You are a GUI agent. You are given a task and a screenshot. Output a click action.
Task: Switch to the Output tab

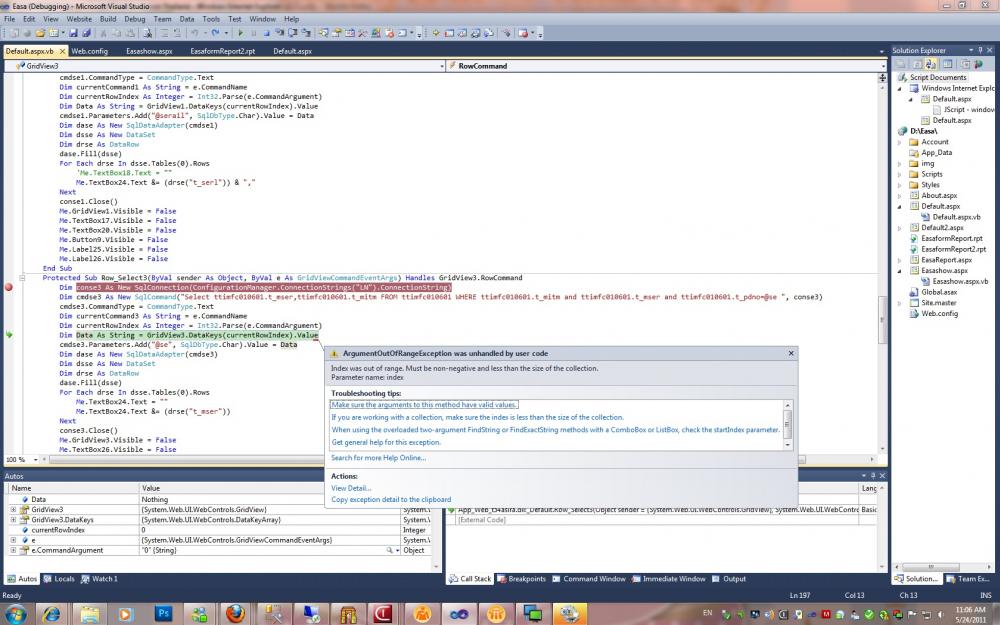tap(729, 579)
